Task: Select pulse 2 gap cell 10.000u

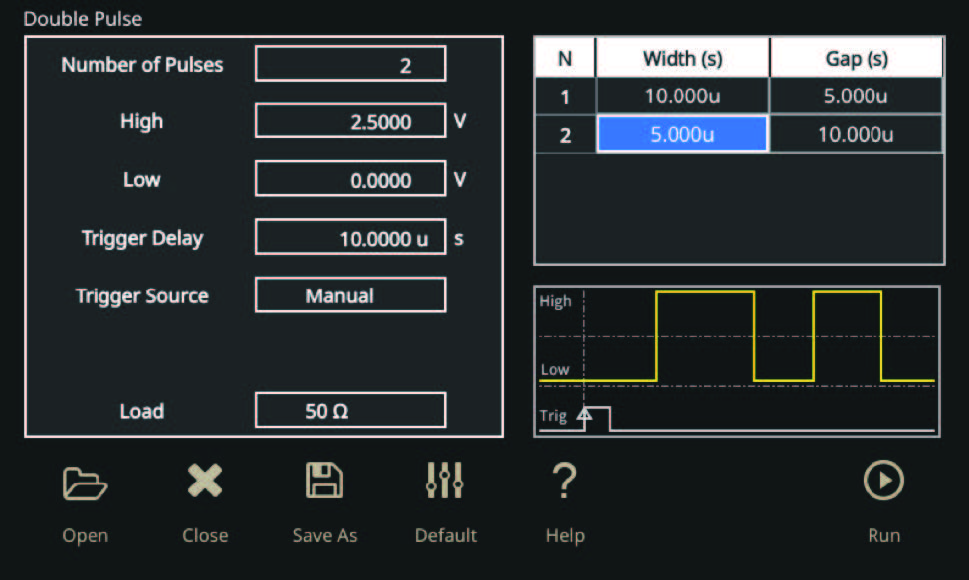Action: point(856,134)
